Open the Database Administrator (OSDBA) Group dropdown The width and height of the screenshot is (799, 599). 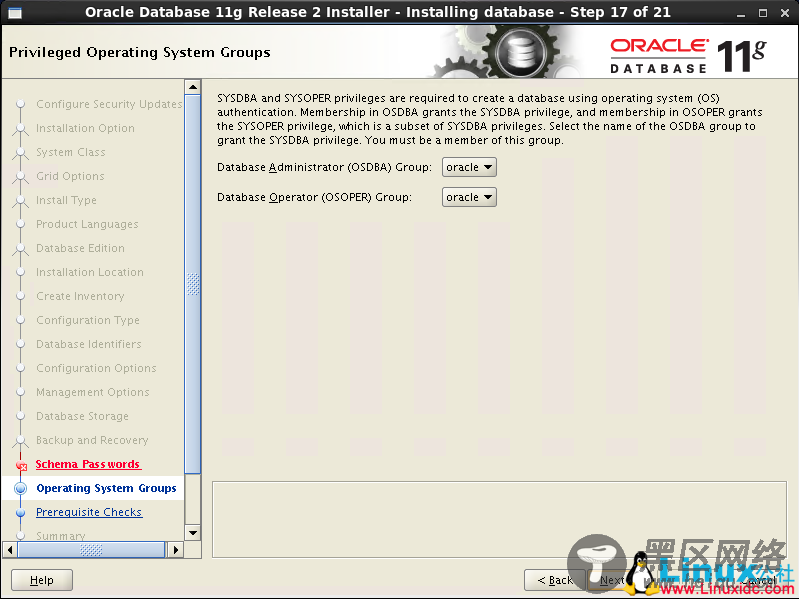469,167
